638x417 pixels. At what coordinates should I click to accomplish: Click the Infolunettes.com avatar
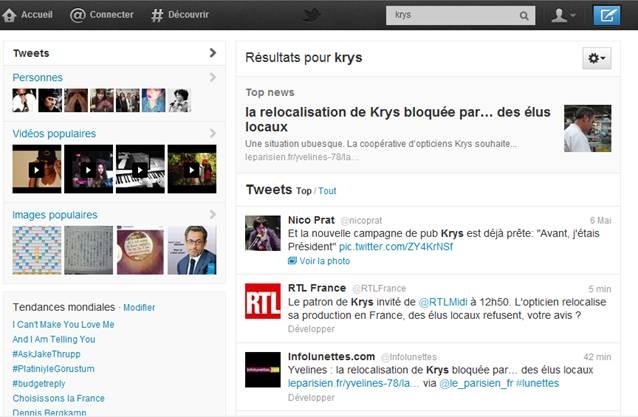(262, 369)
